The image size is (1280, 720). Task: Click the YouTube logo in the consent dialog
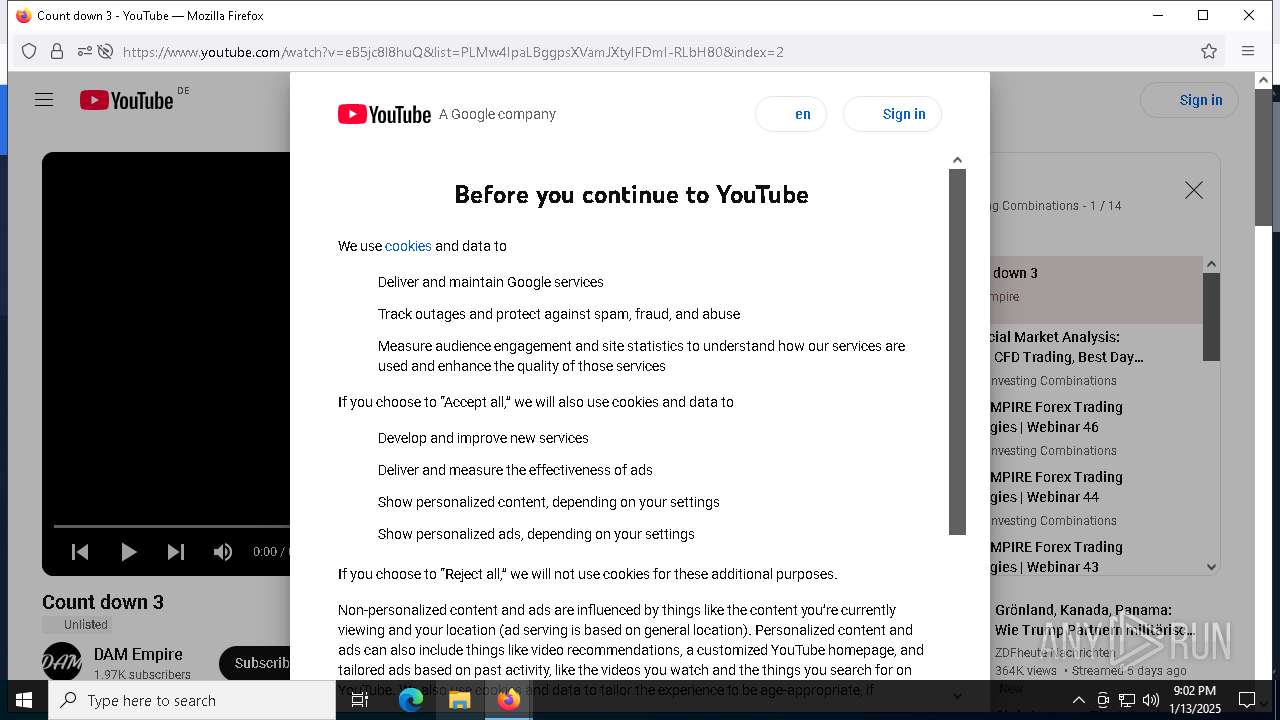[384, 114]
